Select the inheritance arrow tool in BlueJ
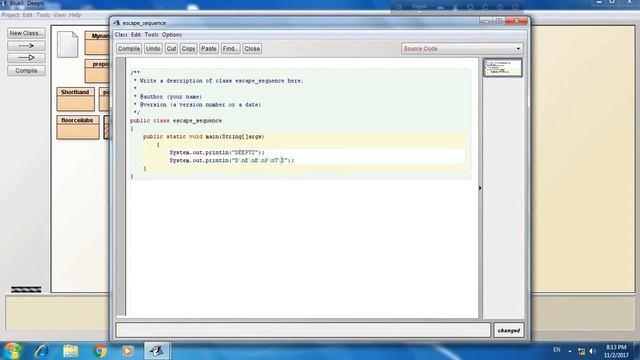This screenshot has height=360, width=640. pos(26,58)
